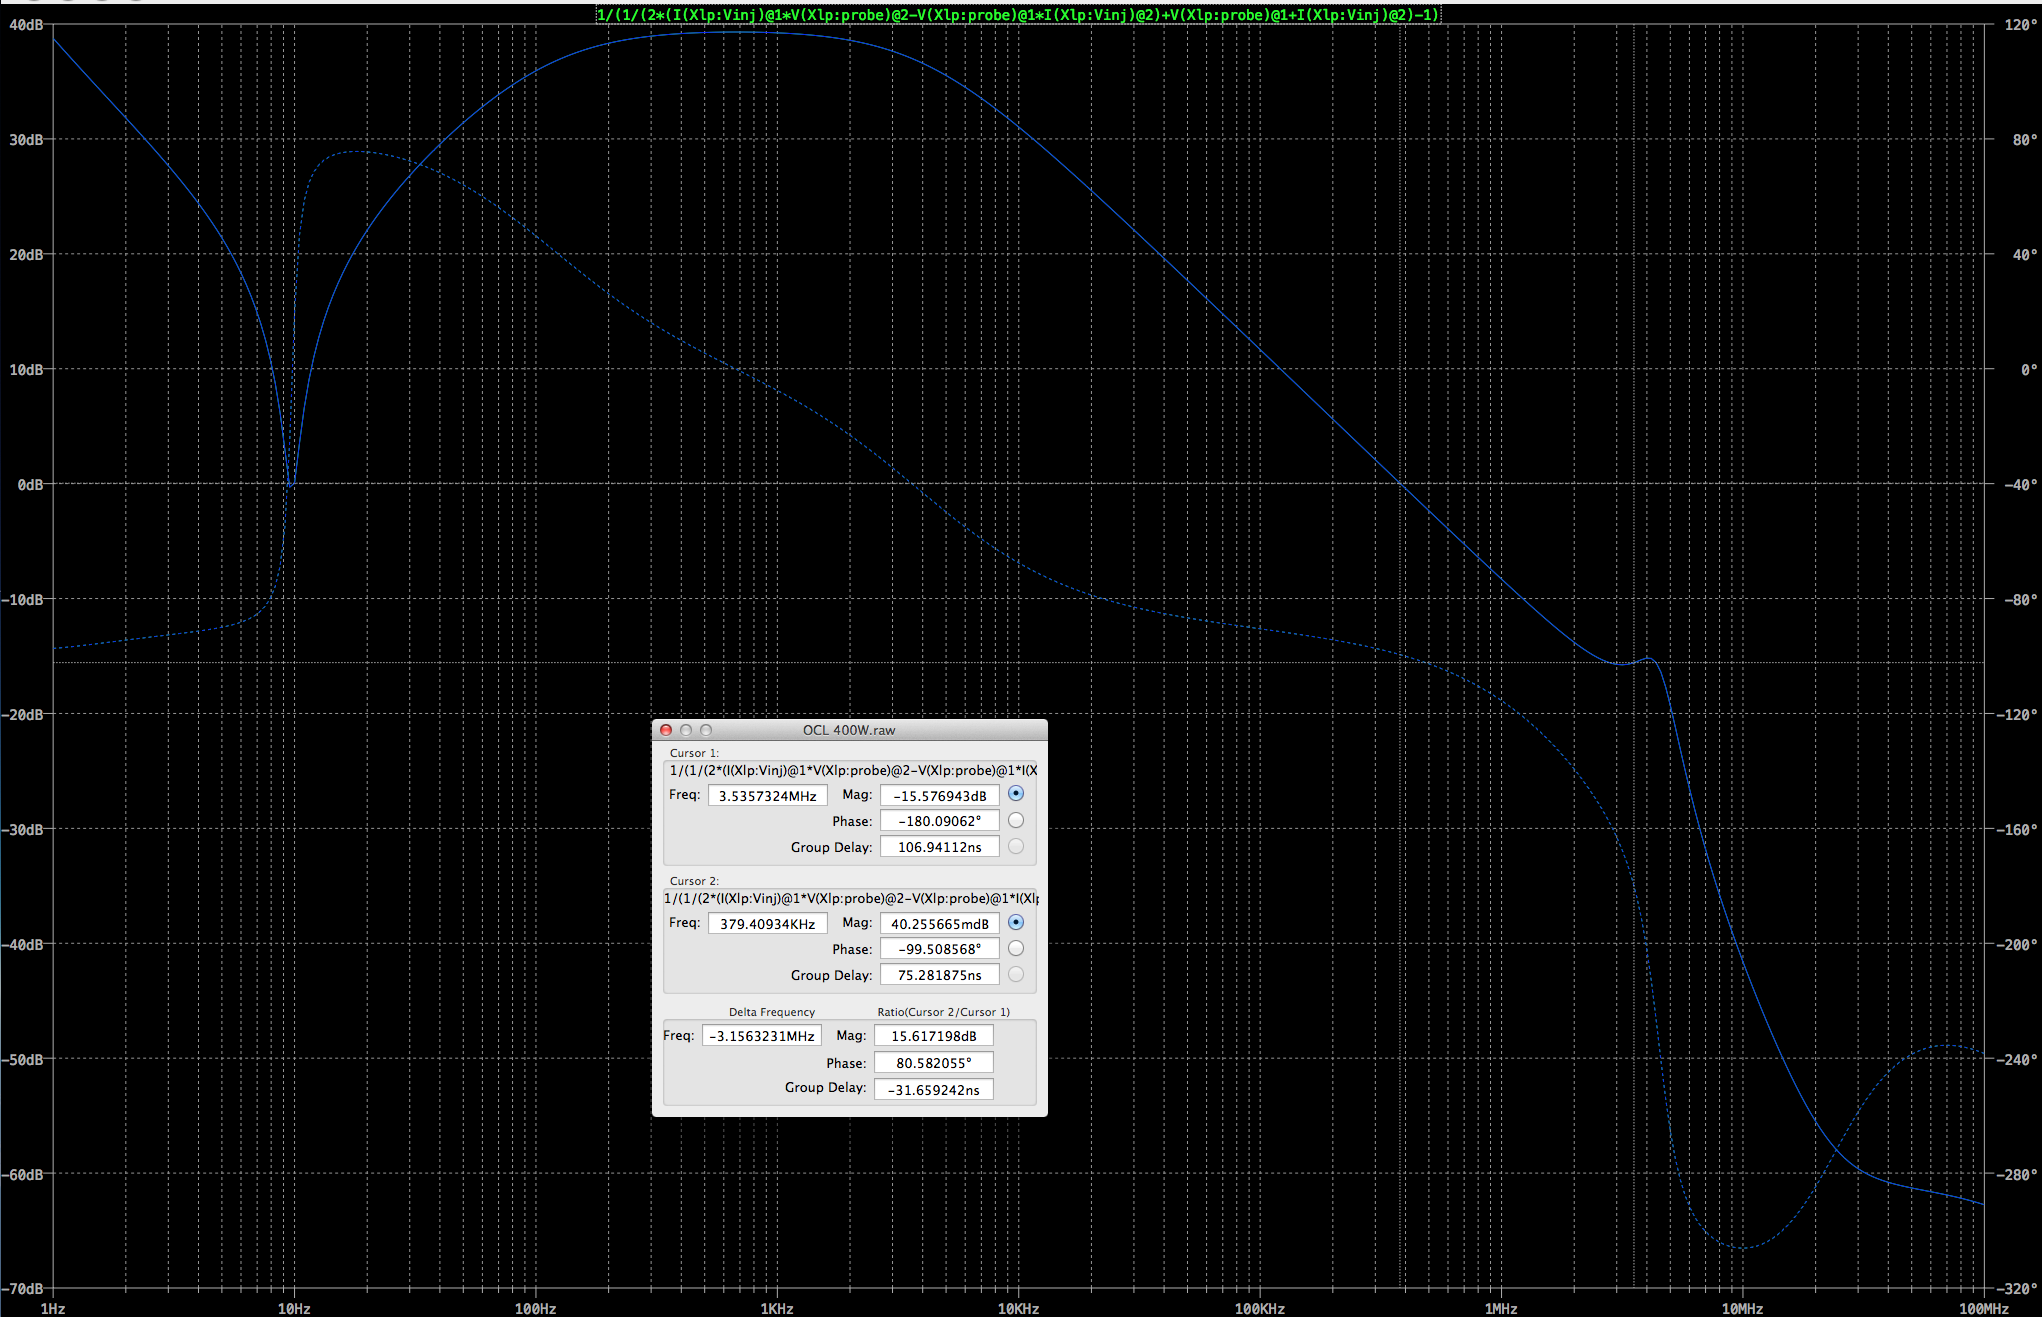Viewport: 2042px width, 1317px height.
Task: Click ratio Mag field 15.617198dB
Action: (x=933, y=1036)
